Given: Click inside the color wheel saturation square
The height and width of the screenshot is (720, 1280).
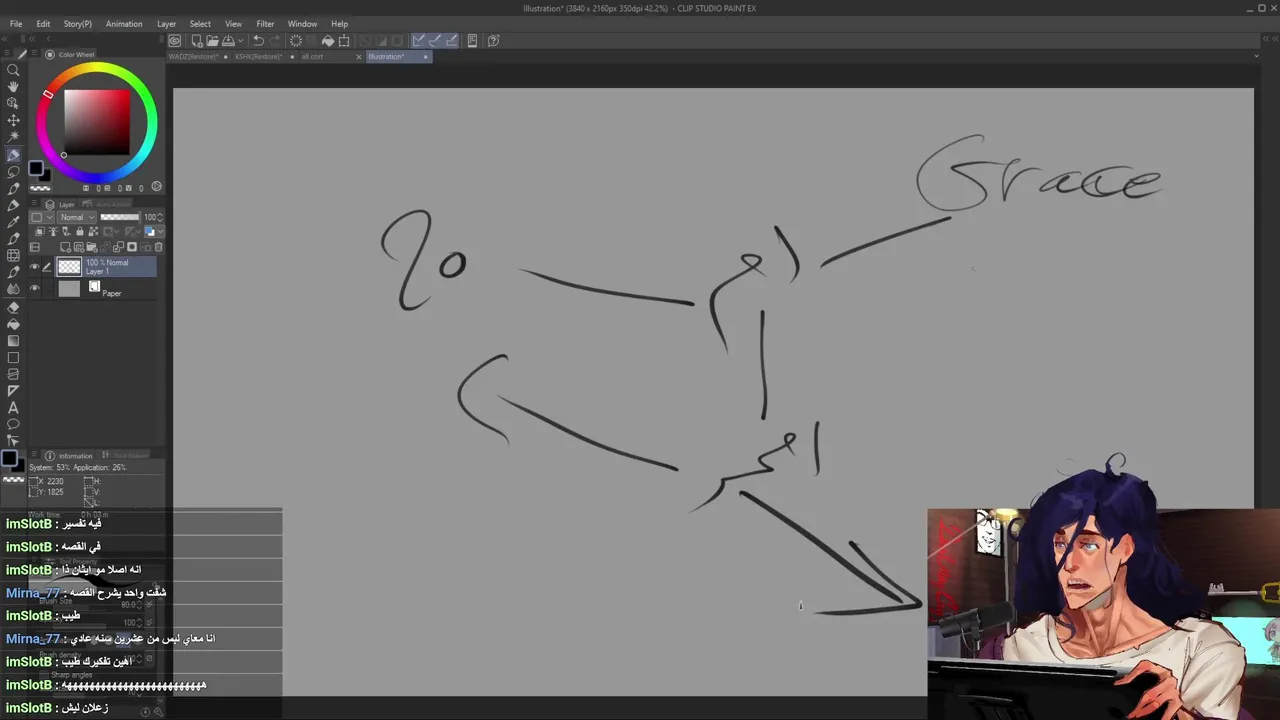Looking at the screenshot, I should click(x=97, y=121).
